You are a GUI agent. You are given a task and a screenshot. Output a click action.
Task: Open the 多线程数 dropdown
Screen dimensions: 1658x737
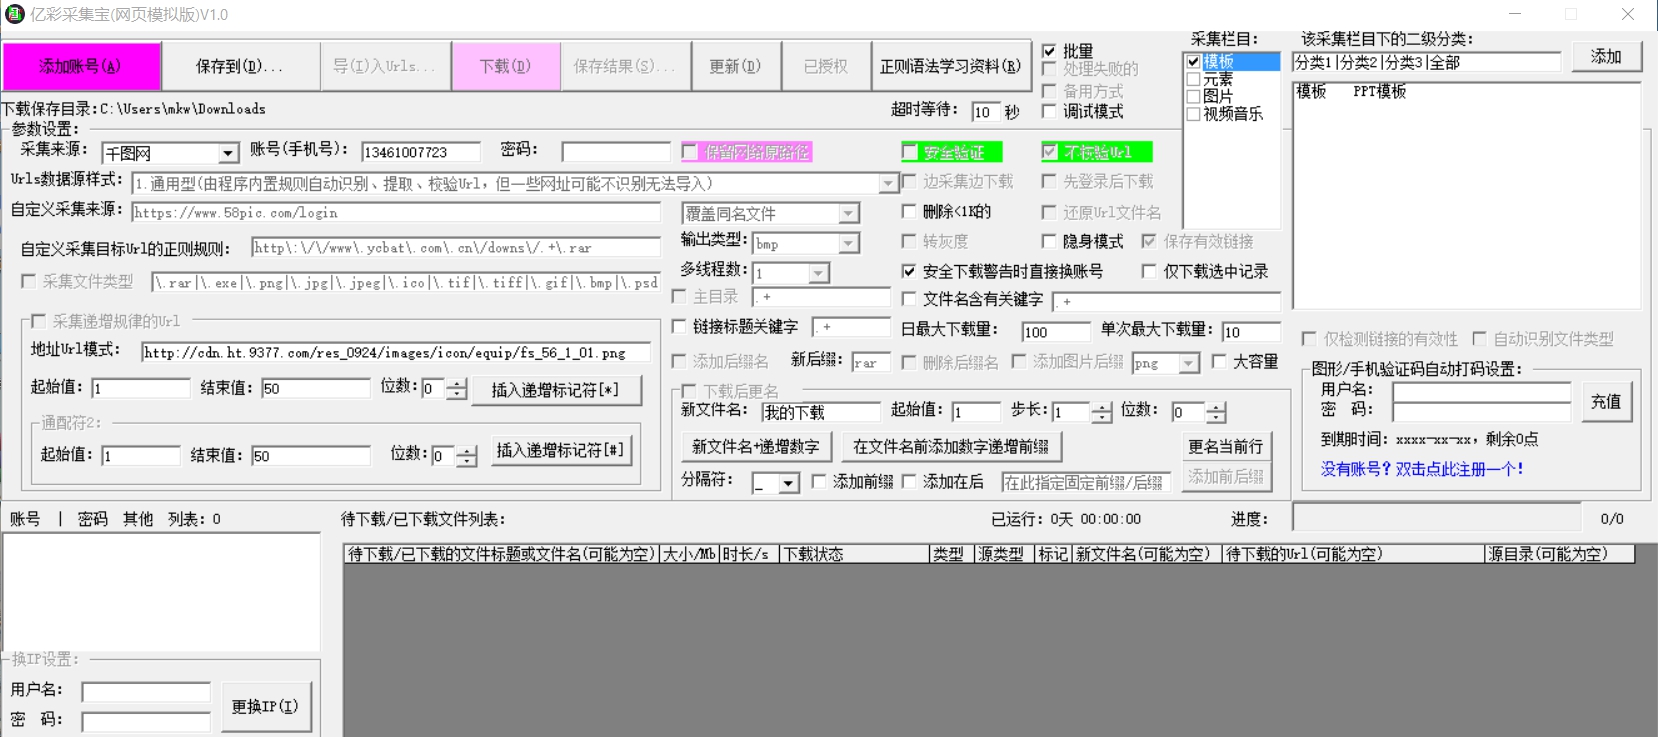[818, 273]
